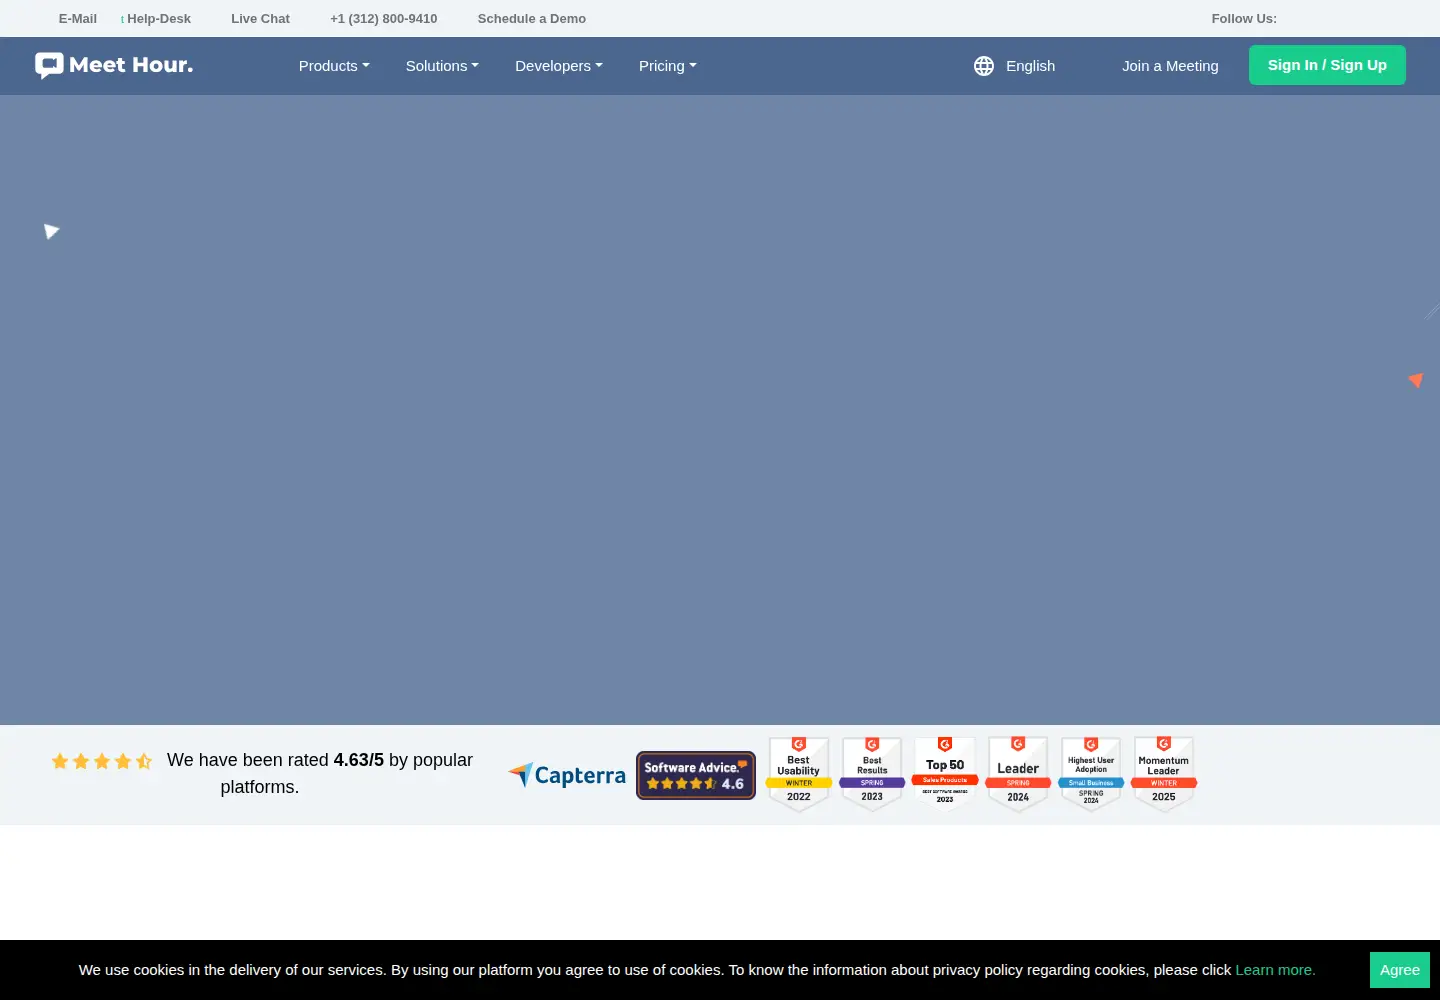Image resolution: width=1440 pixels, height=1000 pixels.
Task: View the Highest User Adoption badge
Action: (1091, 775)
